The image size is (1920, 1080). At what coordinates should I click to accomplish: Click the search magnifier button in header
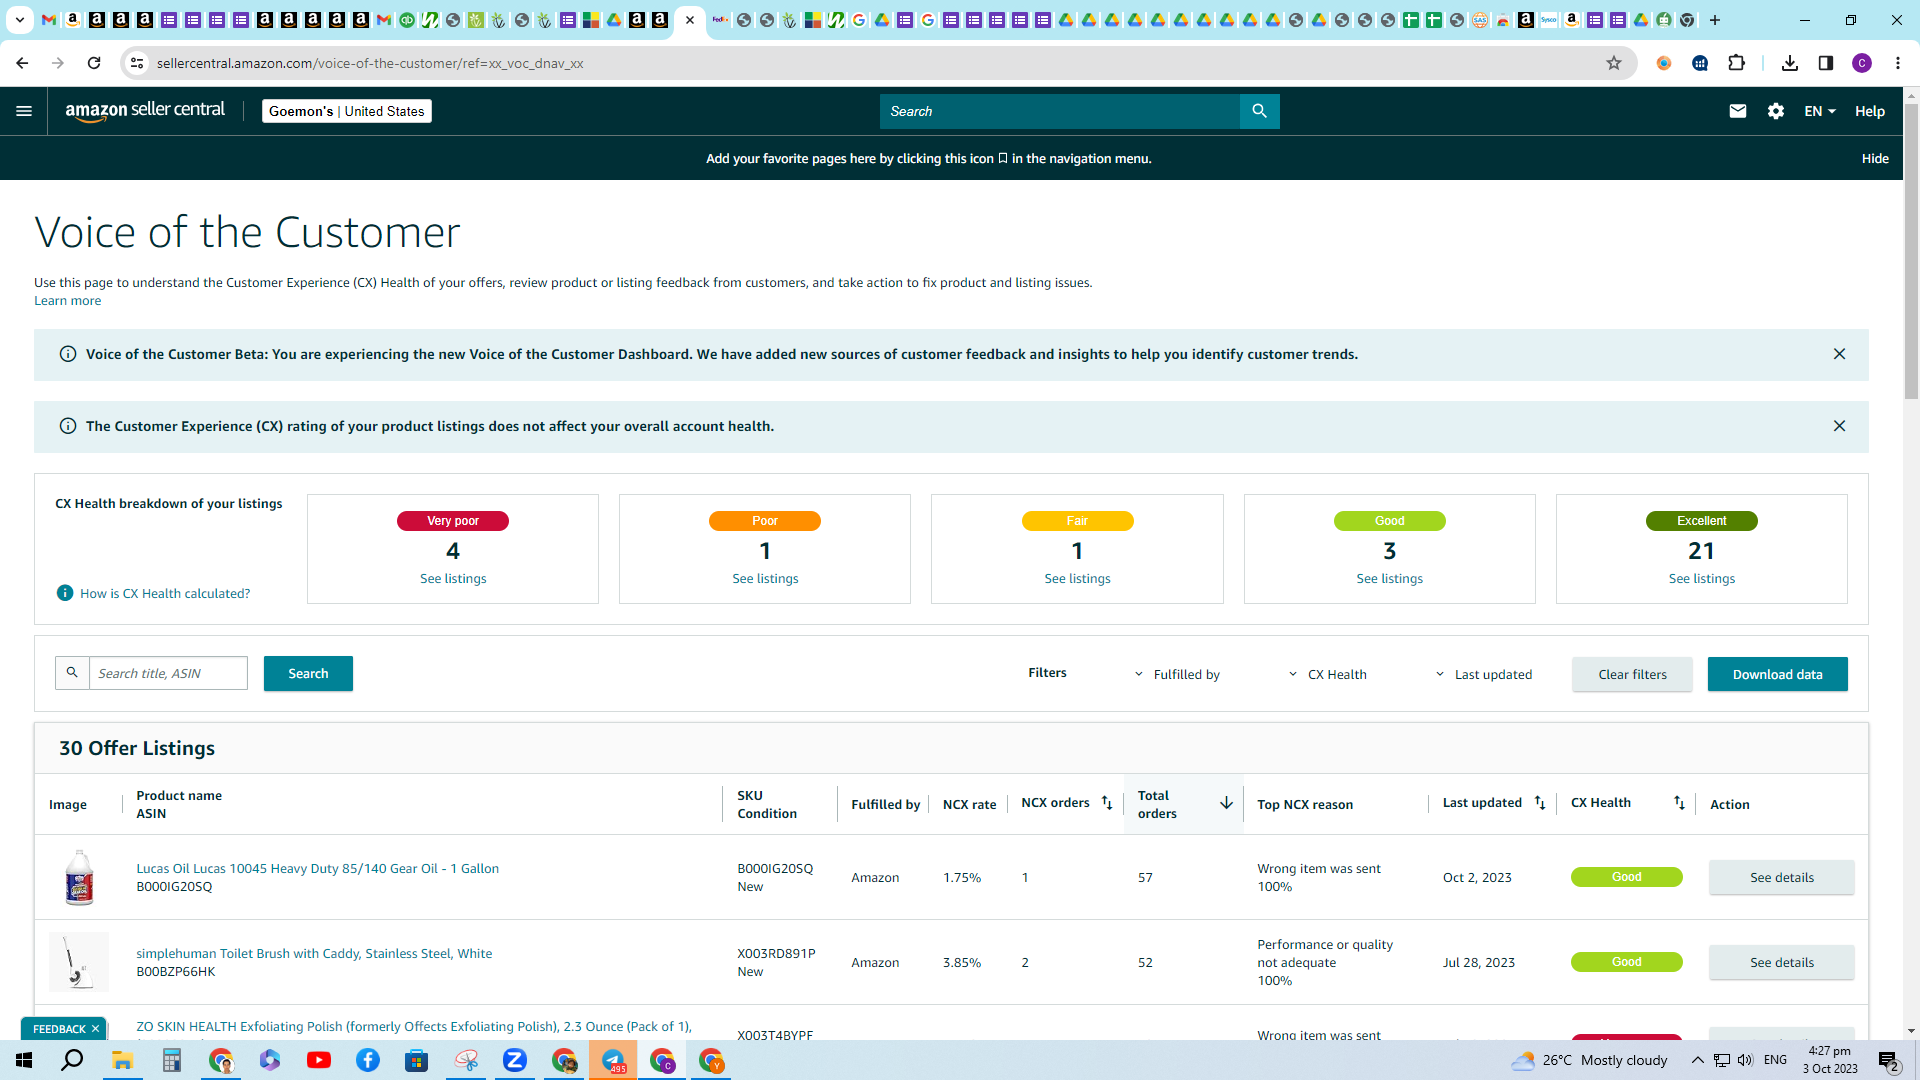1259,111
